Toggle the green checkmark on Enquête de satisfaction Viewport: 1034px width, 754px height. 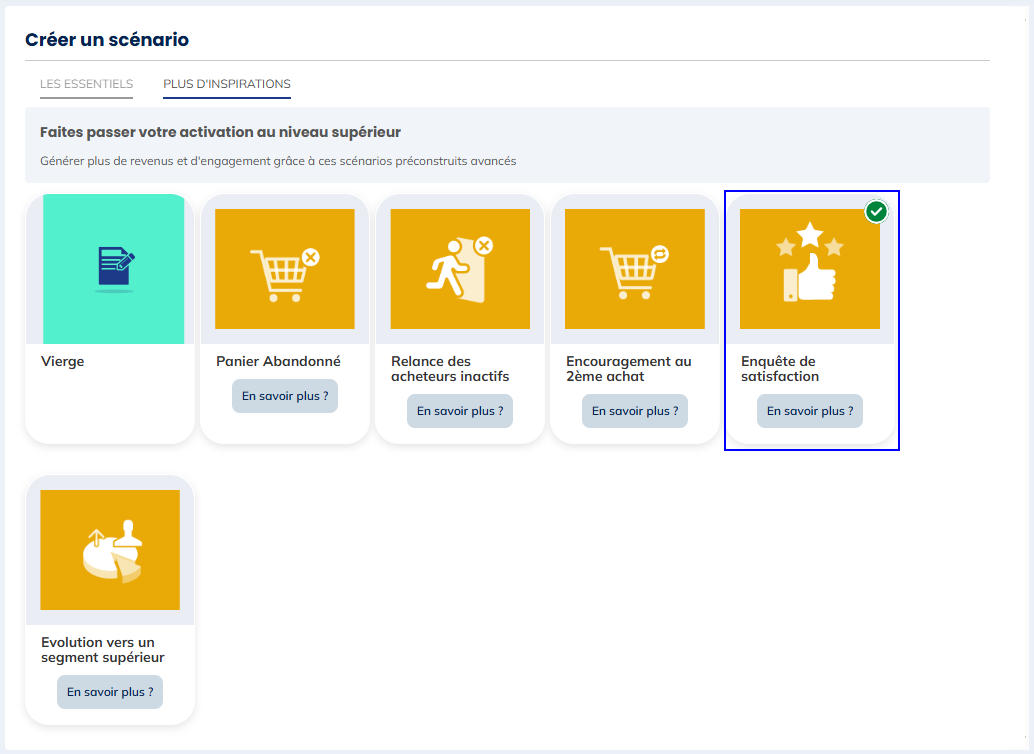click(876, 212)
